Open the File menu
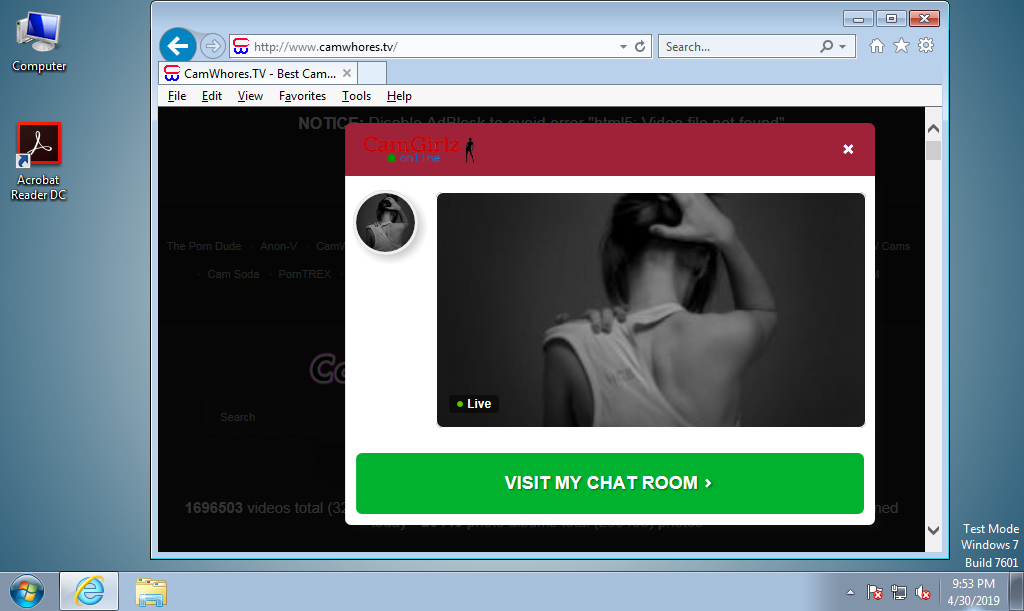This screenshot has height=611, width=1024. [177, 96]
